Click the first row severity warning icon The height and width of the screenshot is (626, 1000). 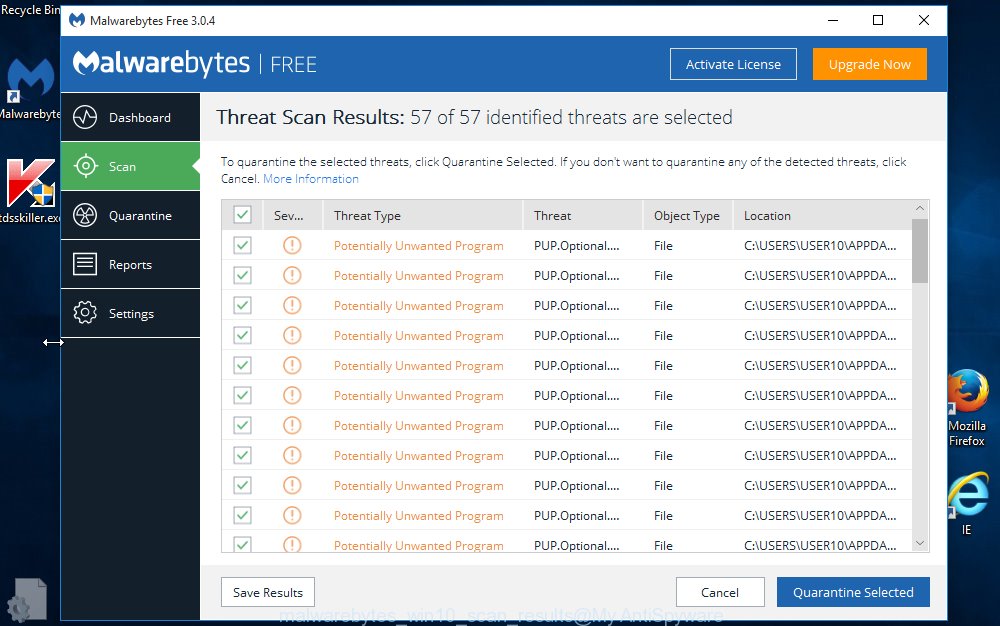[292, 246]
